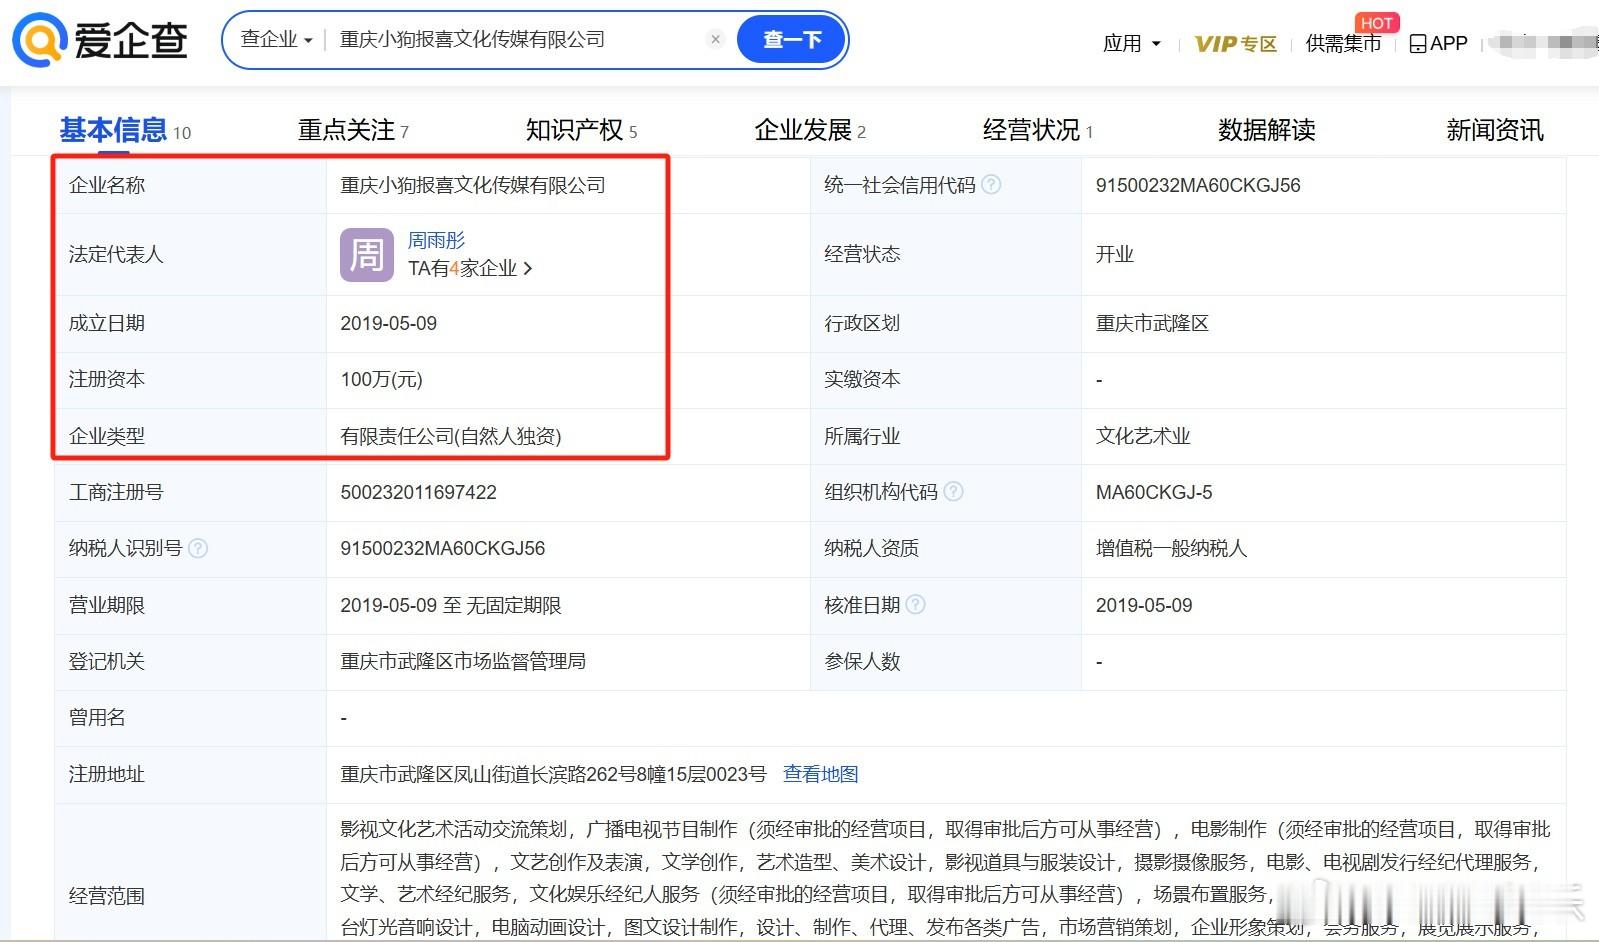Expand TA有4家企业 chevron link

[470, 268]
